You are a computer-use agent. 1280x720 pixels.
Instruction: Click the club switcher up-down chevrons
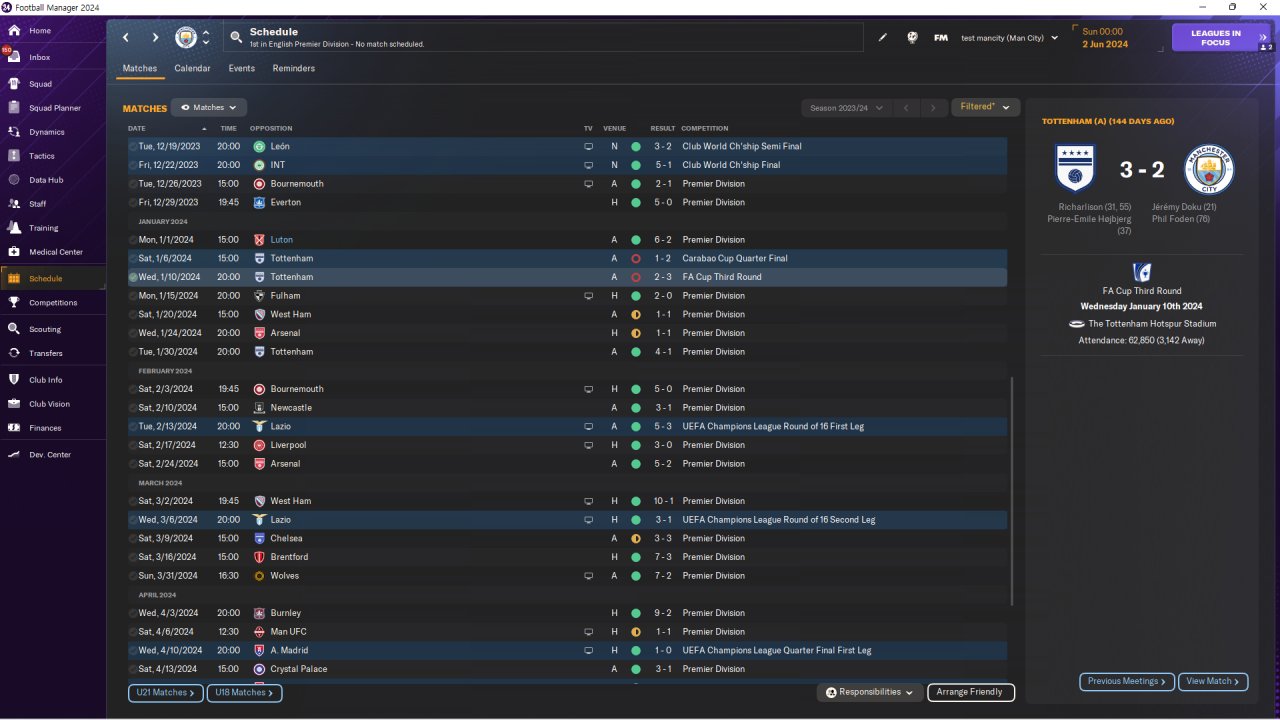point(206,38)
